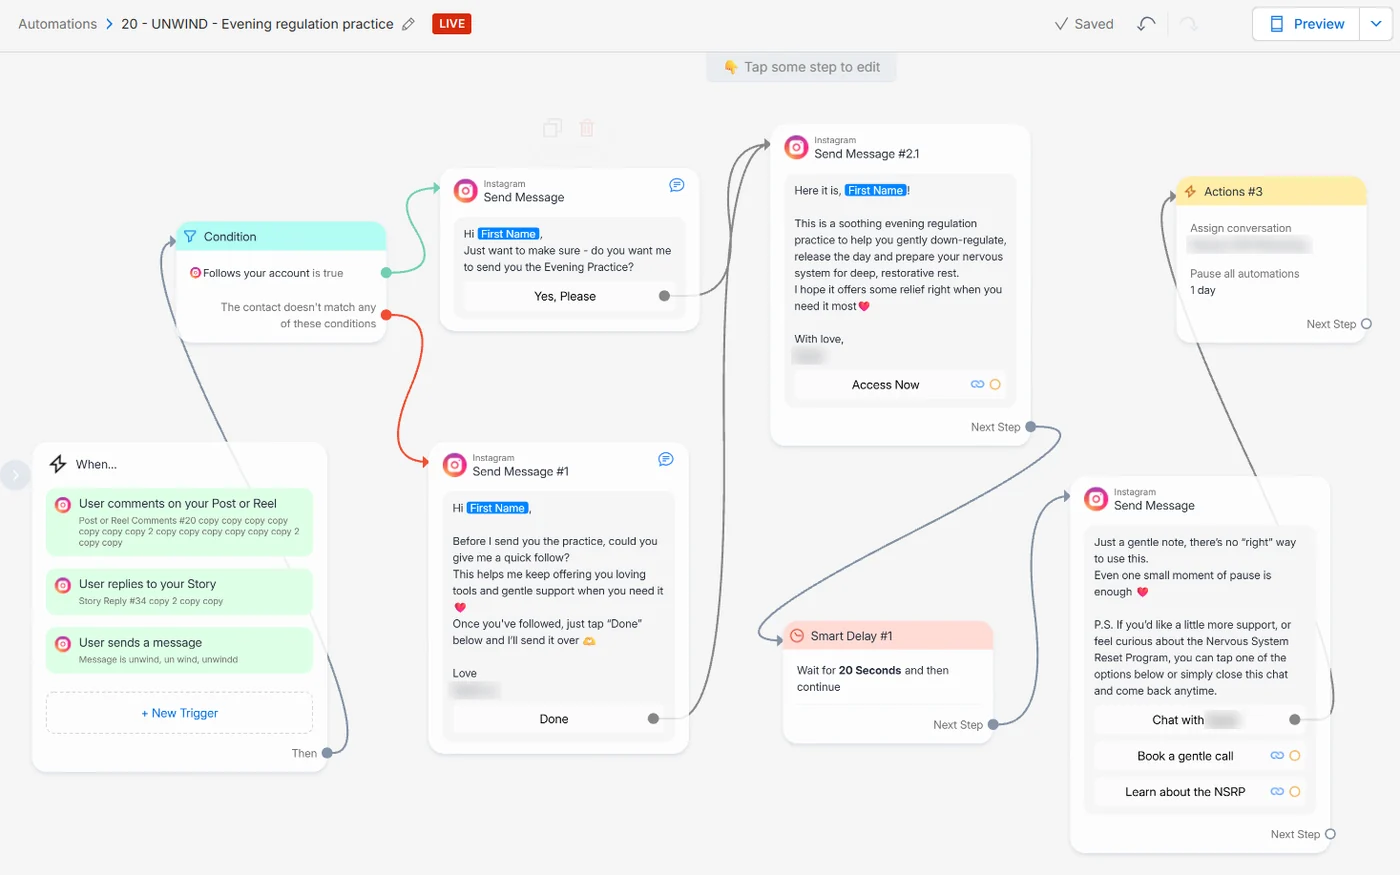Click the Done button in Send Message #1

554,719
